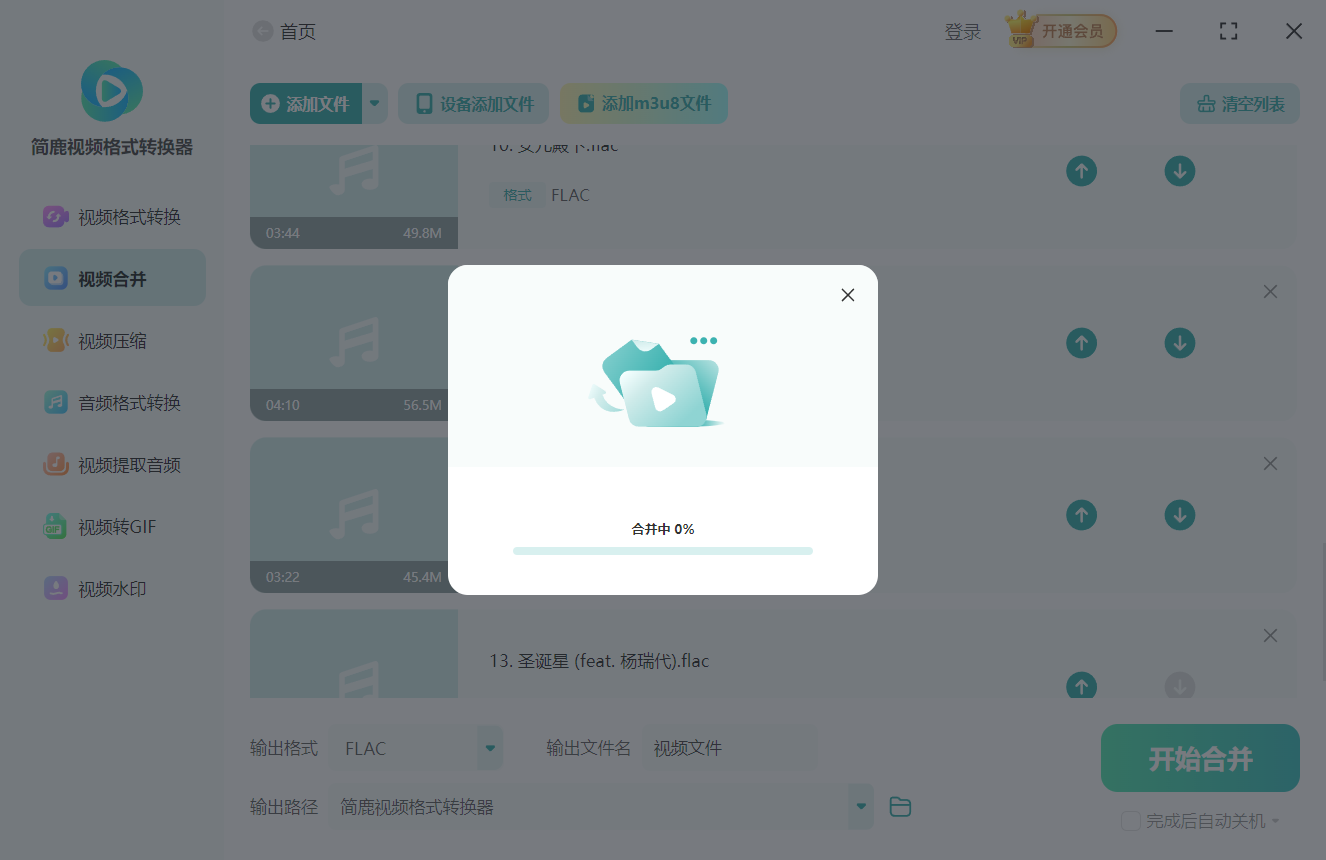Open the output format FLAC dropdown
1326x860 pixels.
click(x=489, y=747)
